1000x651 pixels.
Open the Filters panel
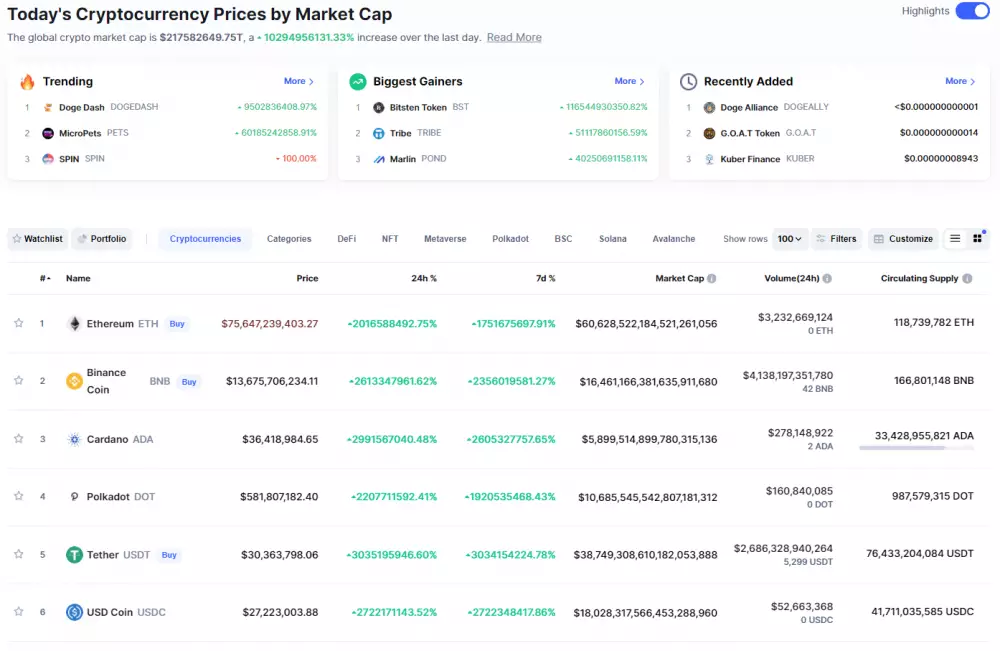pos(837,238)
